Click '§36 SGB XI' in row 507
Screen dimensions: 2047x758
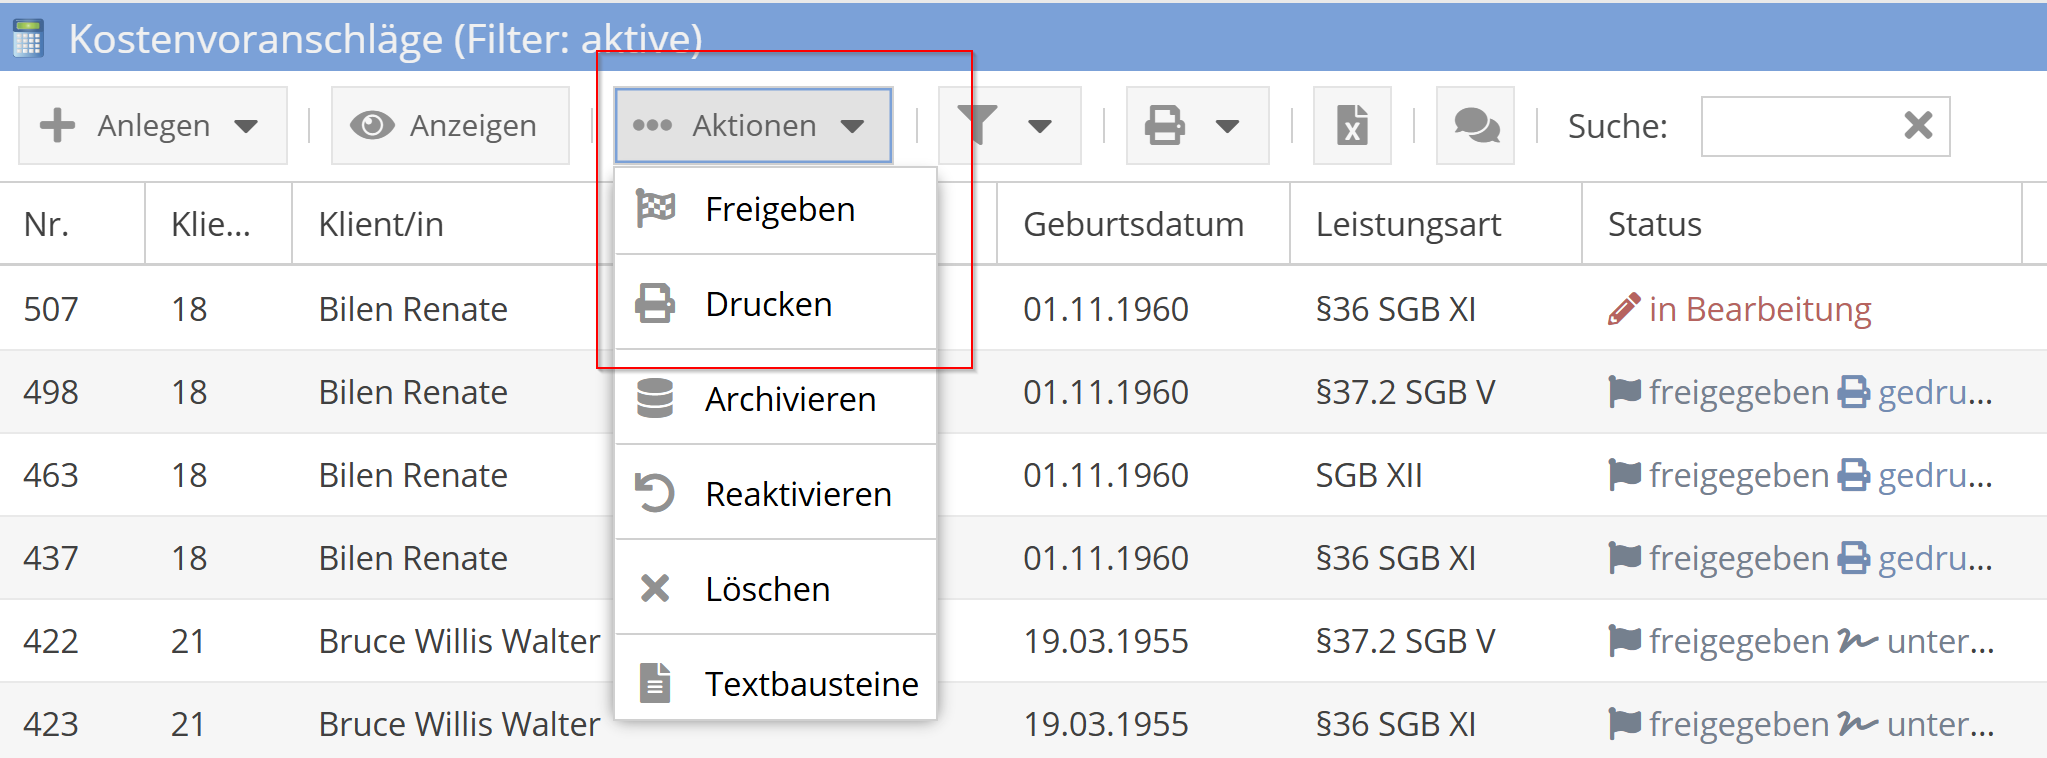[1396, 309]
